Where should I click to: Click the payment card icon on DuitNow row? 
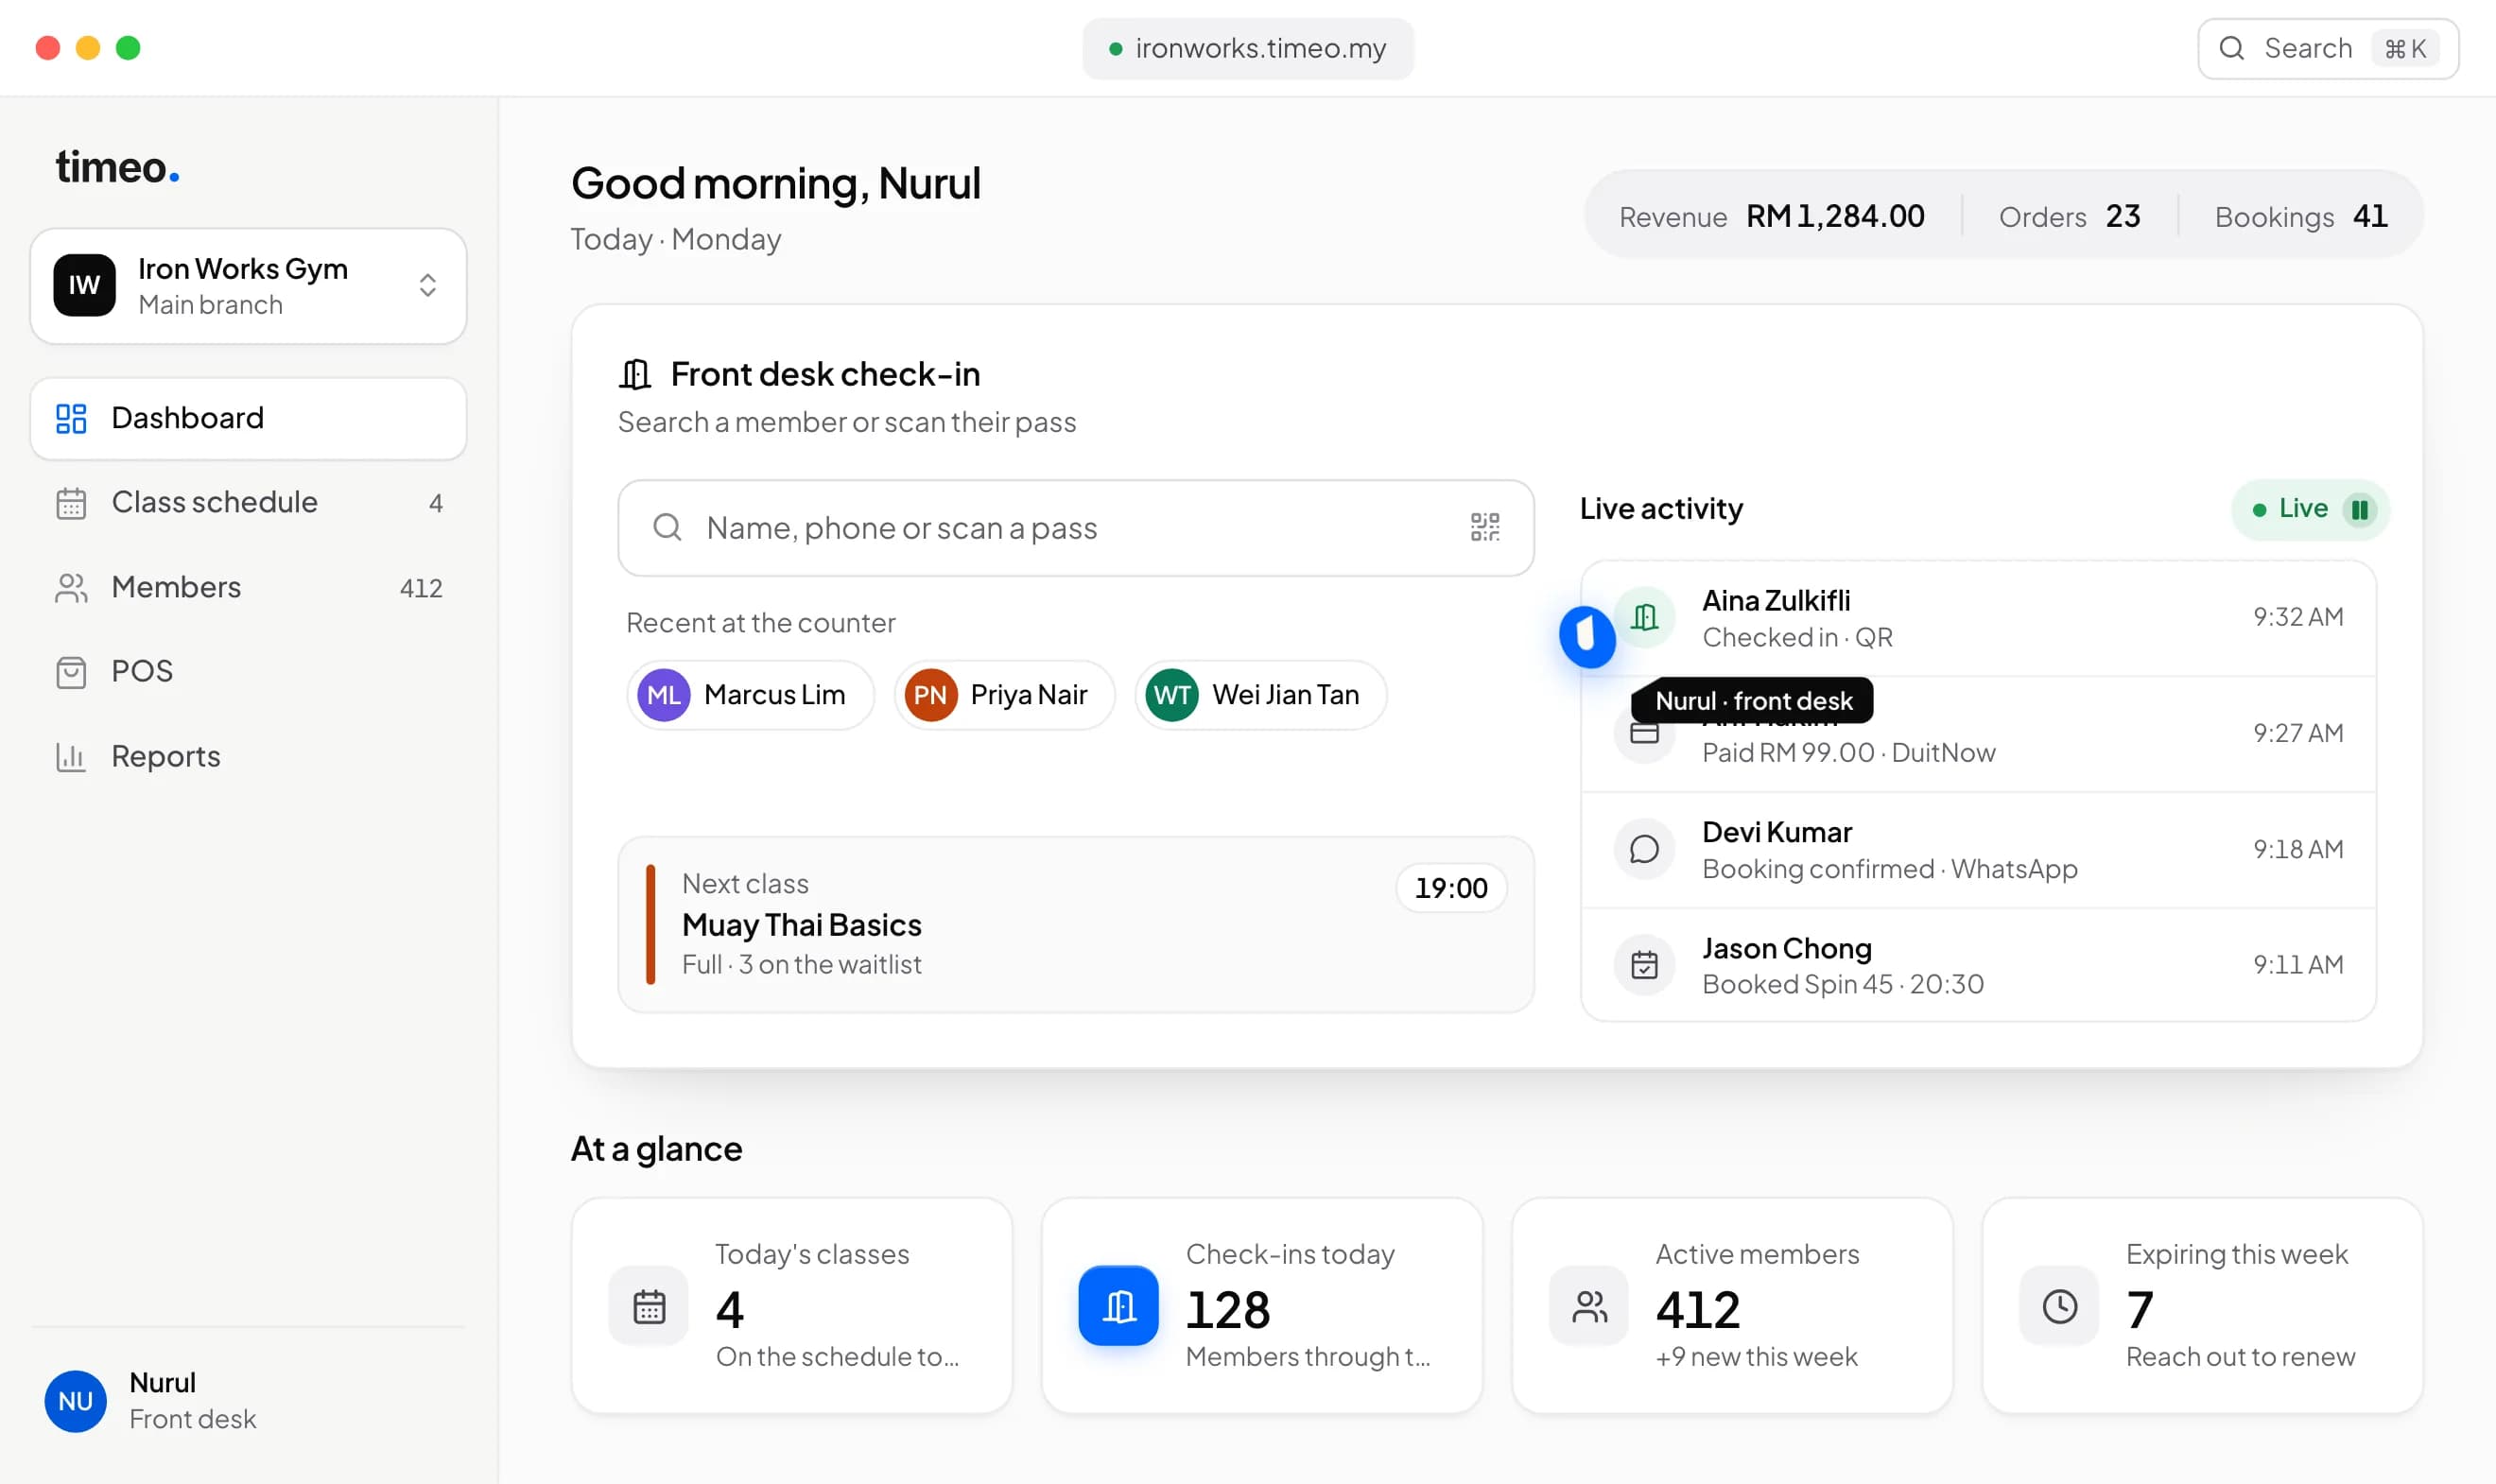(1644, 733)
